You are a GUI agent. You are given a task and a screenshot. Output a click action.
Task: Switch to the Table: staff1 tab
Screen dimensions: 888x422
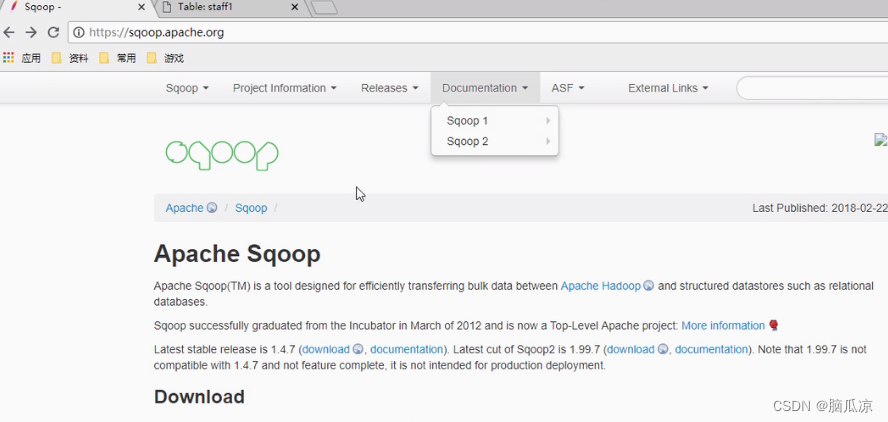click(x=227, y=7)
